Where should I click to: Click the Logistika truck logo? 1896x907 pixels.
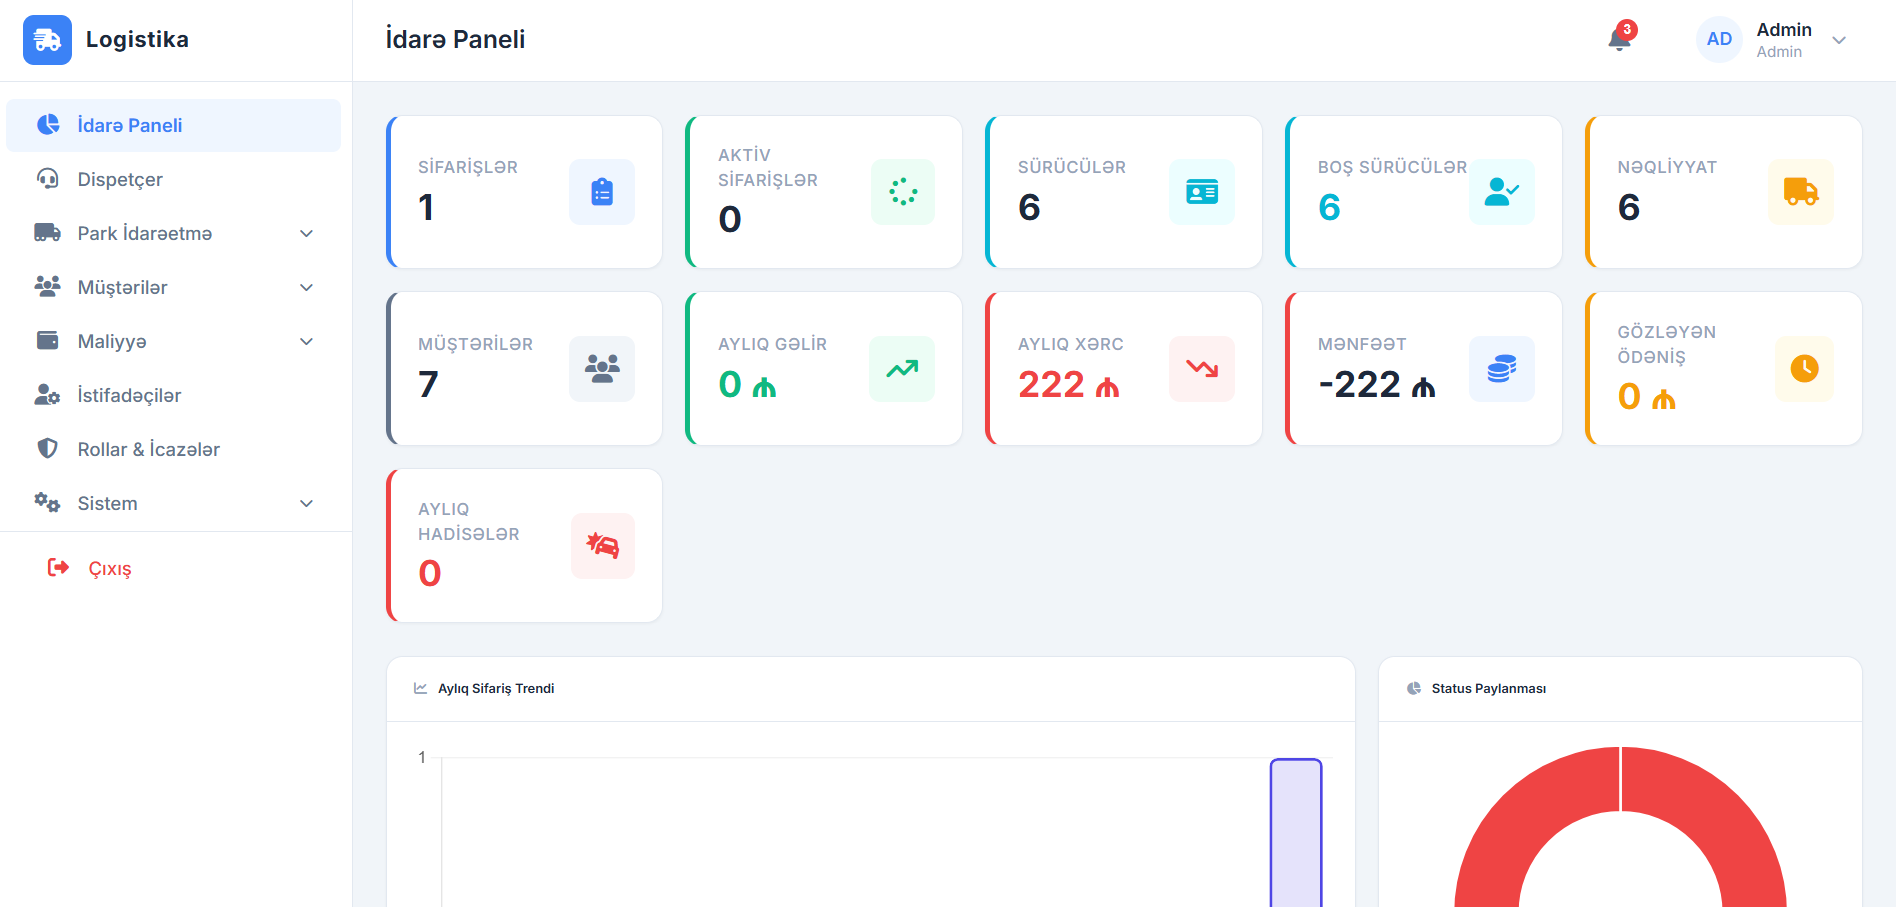point(47,39)
